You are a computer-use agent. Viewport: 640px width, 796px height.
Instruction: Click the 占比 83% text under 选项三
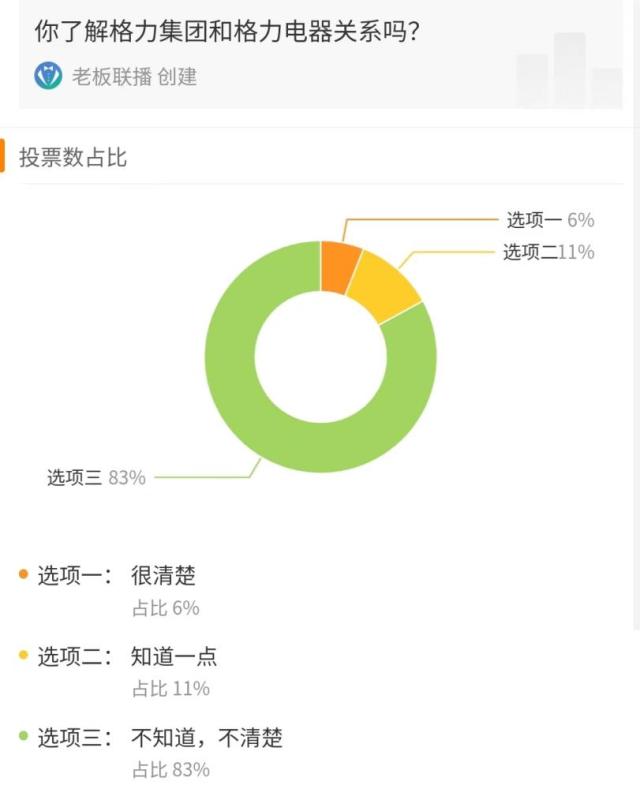pyautogui.click(x=171, y=770)
